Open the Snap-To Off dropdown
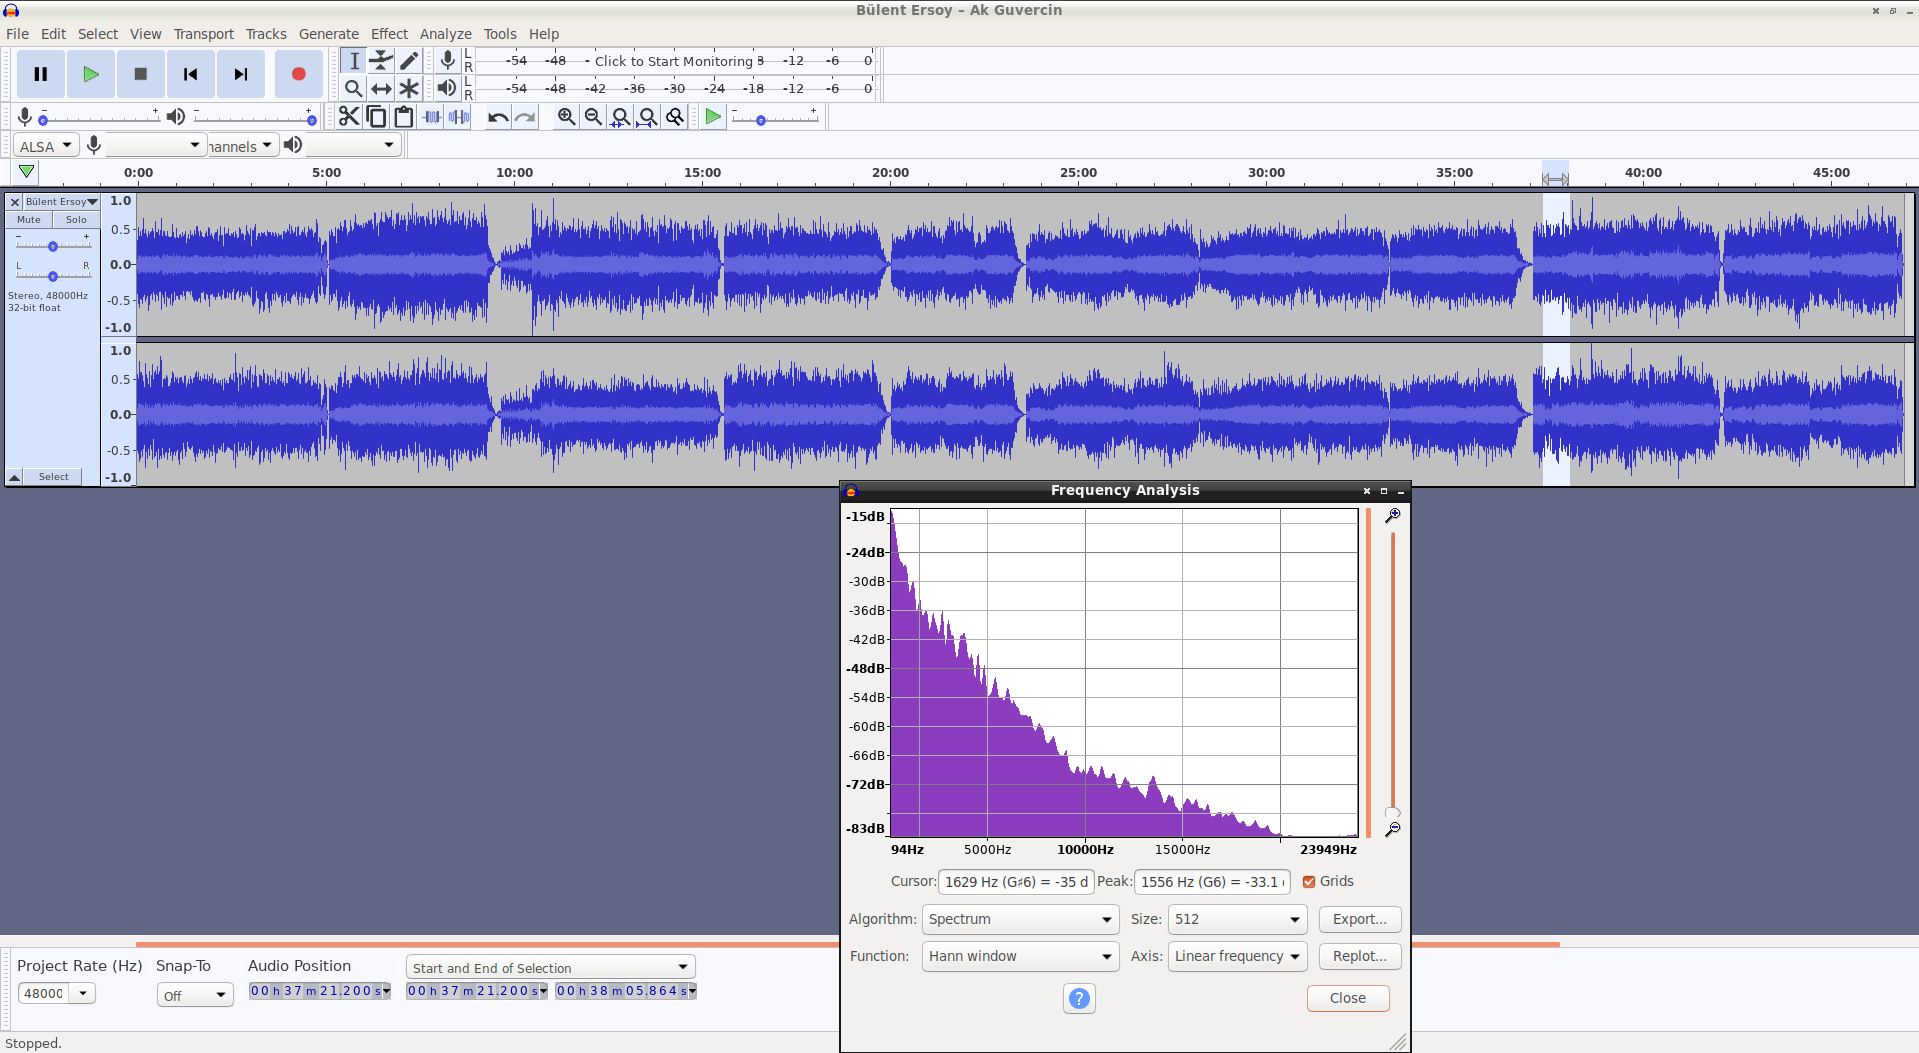The width and height of the screenshot is (1919, 1053). point(195,995)
